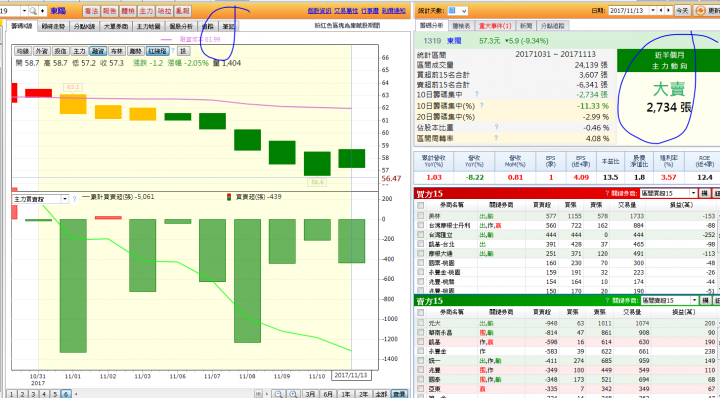Set chart range to 全部
Viewport: 720px width, 398px height.
[381, 394]
